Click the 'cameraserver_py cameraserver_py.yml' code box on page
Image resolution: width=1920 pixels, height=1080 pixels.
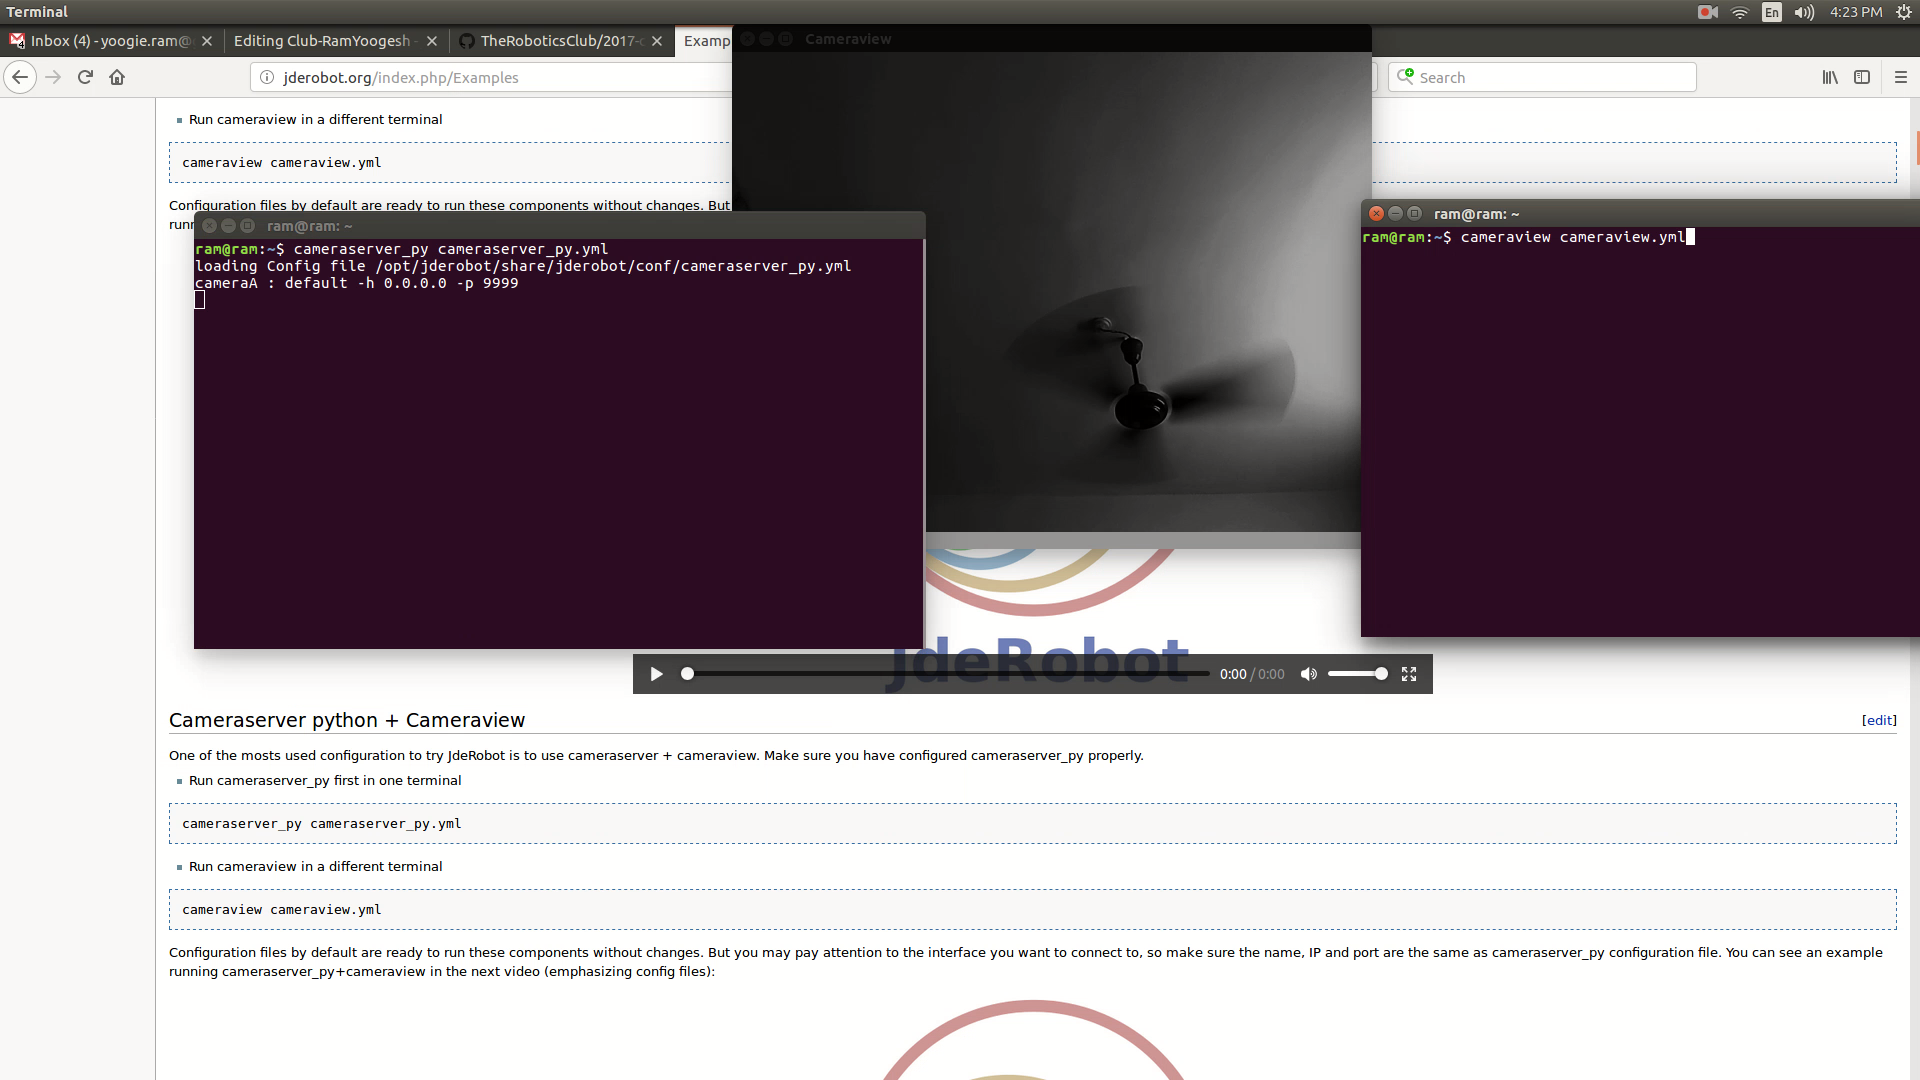pyautogui.click(x=1032, y=823)
